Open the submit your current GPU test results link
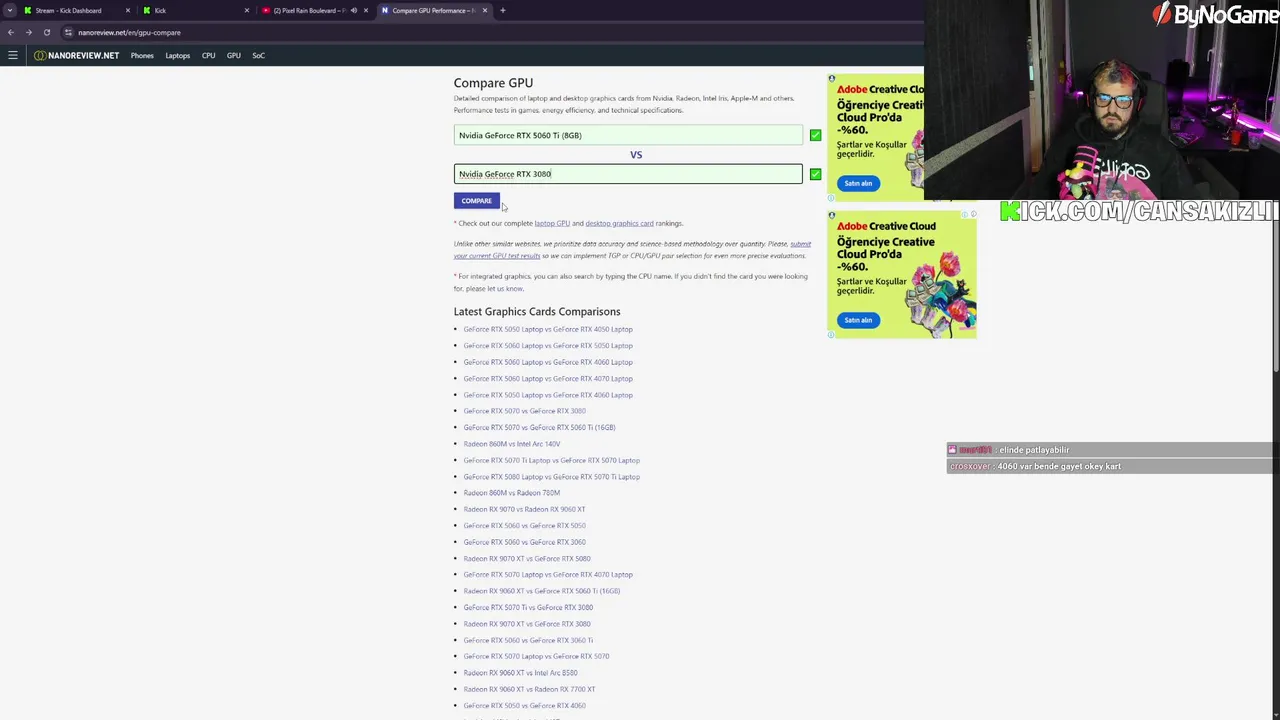The image size is (1280, 720). point(632,249)
